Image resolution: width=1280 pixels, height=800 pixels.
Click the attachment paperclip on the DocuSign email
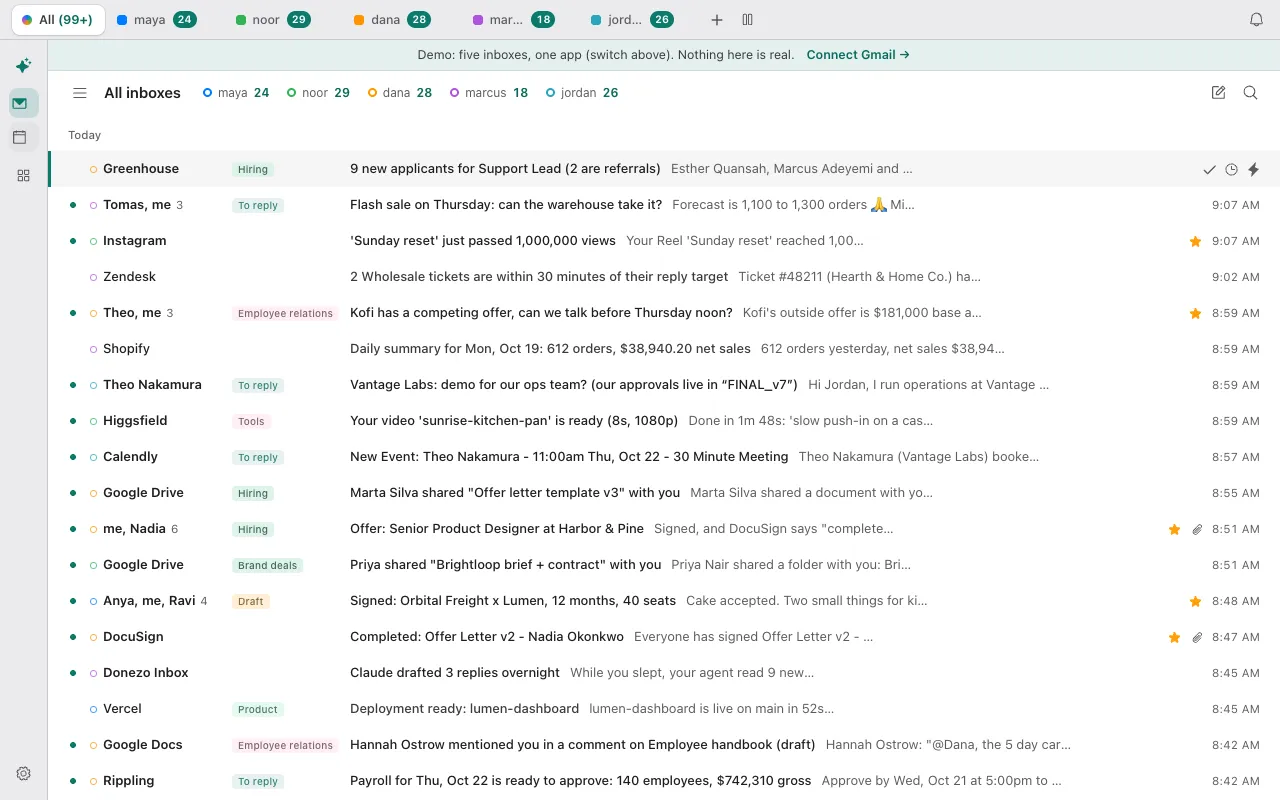pyautogui.click(x=1197, y=637)
